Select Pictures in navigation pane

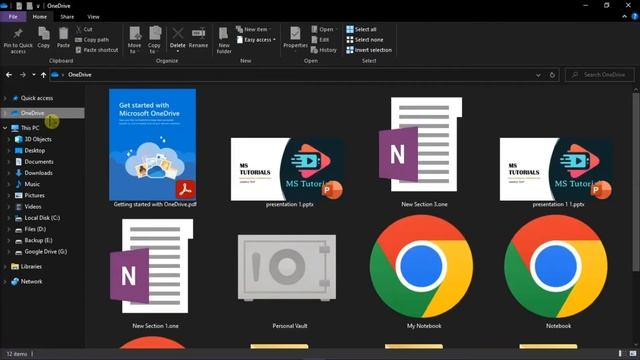coord(34,196)
